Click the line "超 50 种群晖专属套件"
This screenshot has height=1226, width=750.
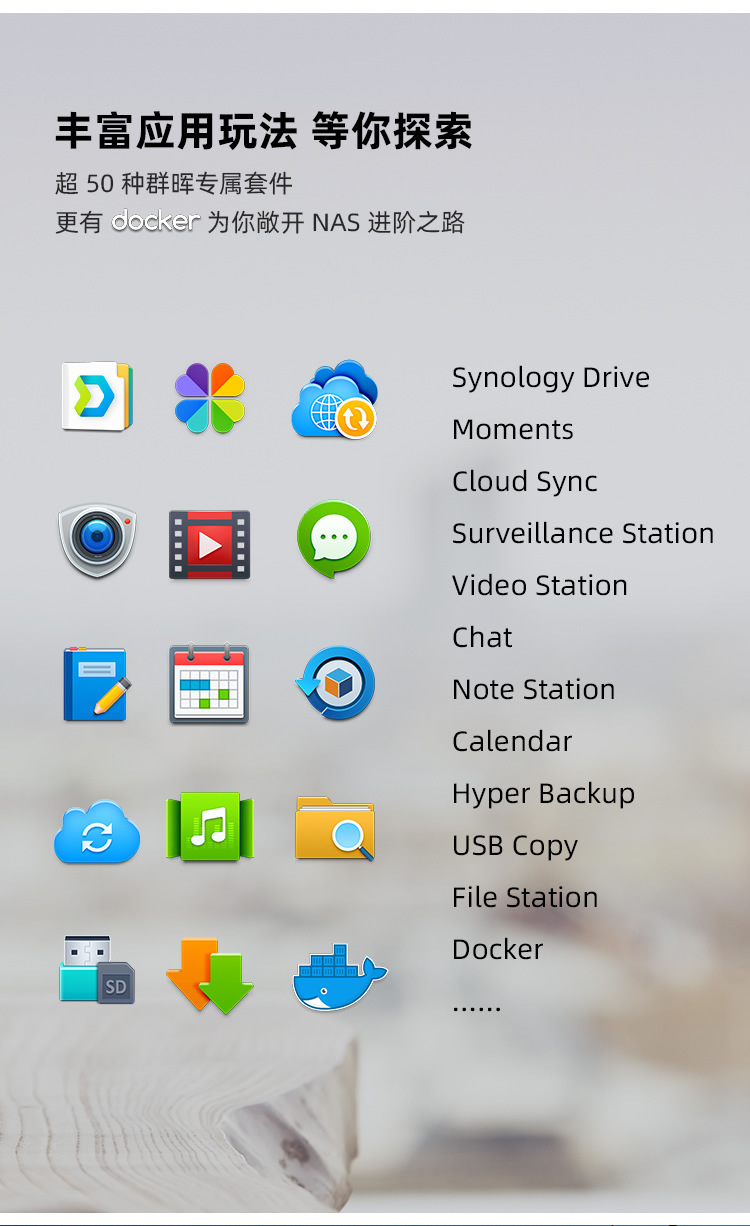pos(174,184)
